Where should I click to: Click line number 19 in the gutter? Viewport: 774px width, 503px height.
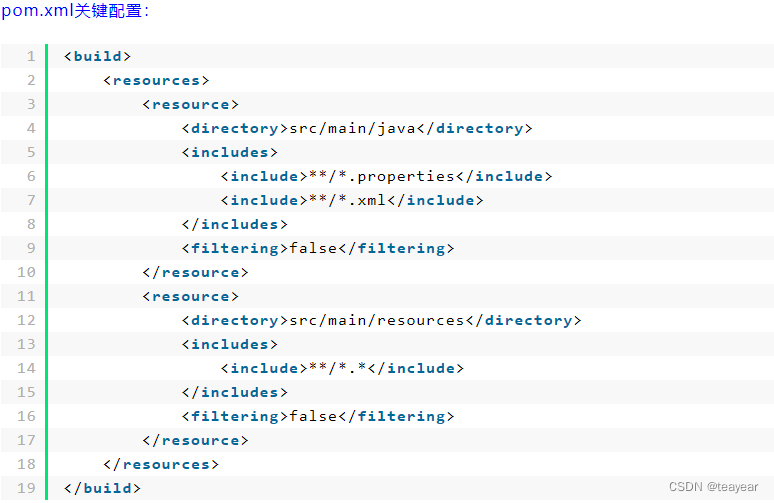tap(27, 488)
